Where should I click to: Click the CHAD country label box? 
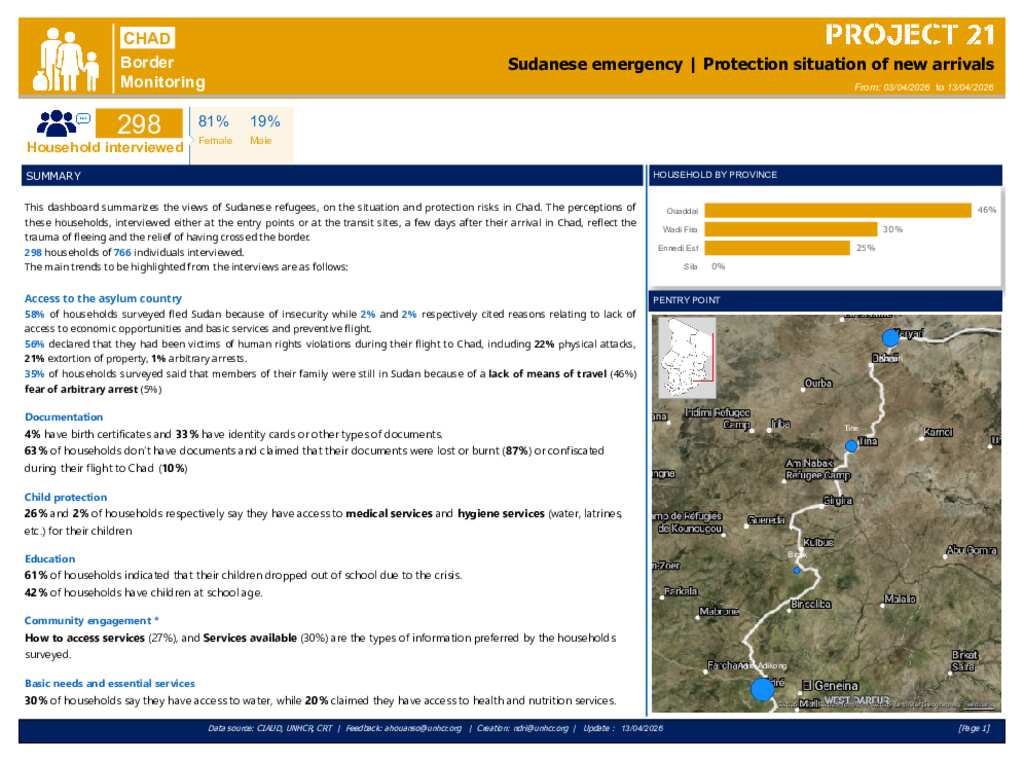pyautogui.click(x=147, y=39)
